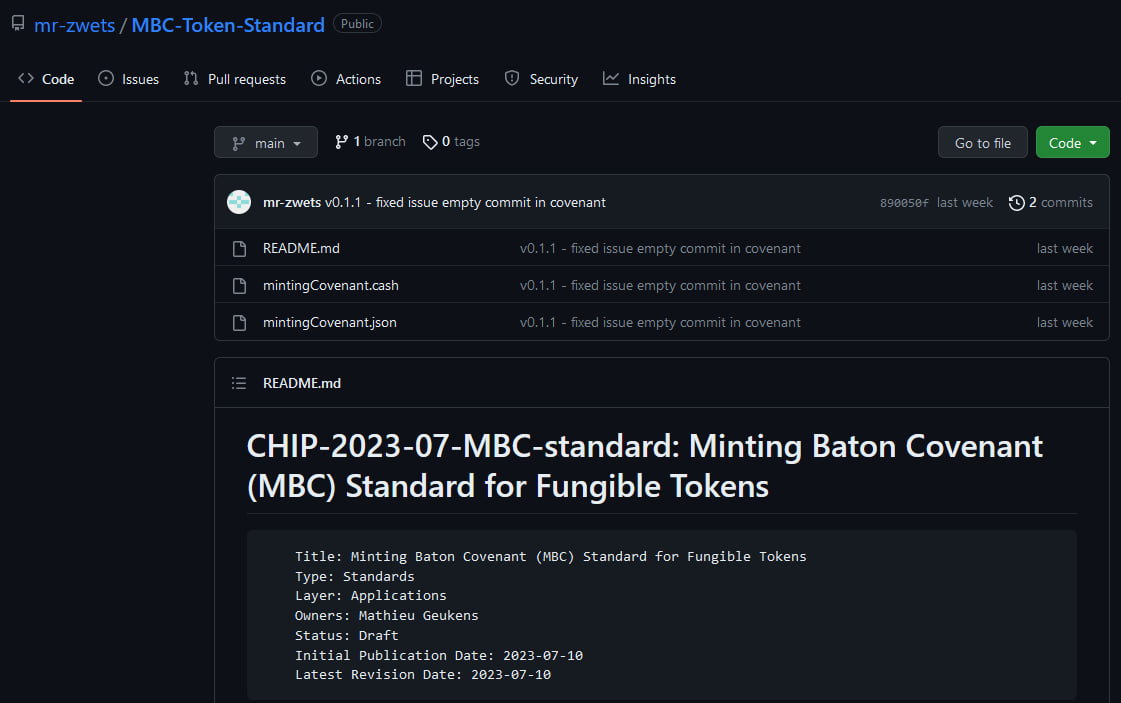Viewport: 1121px width, 703px height.
Task: Click the Issues circle-dot icon
Action: (x=106, y=79)
